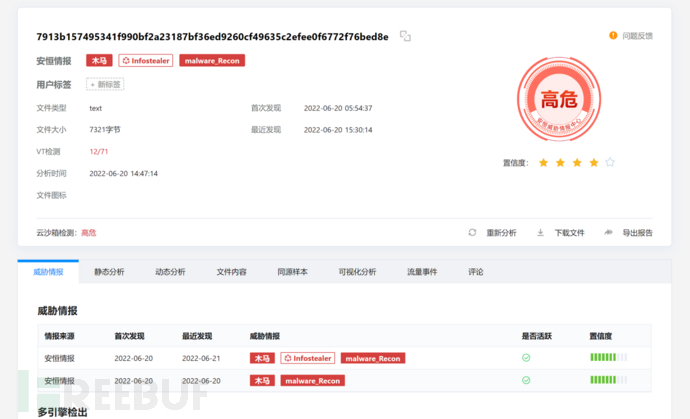Copy the file hash using copy icon
Screen dimensions: 690x419
pos(405,36)
